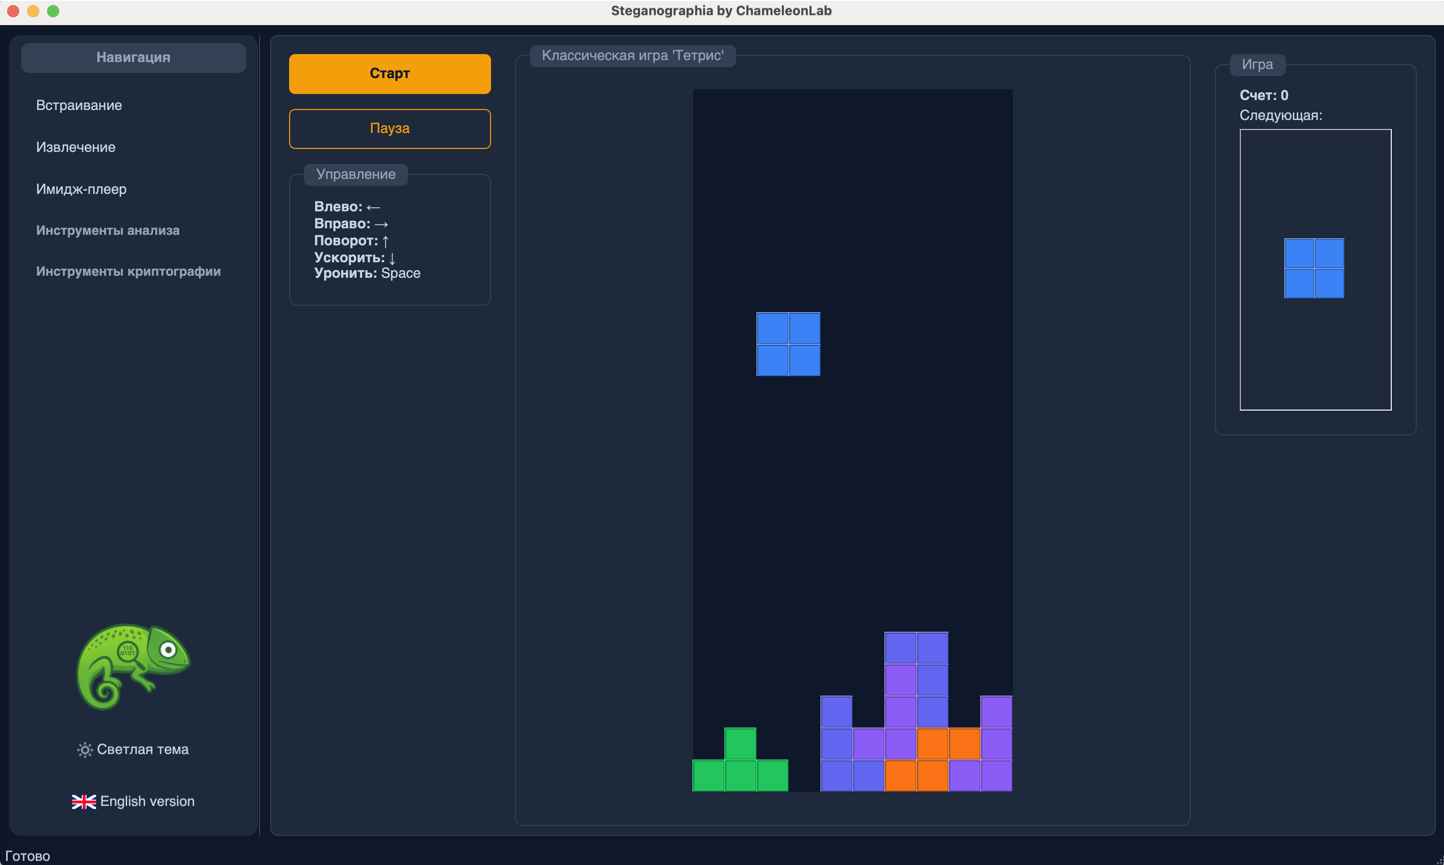Click the orange Старт button

point(390,74)
